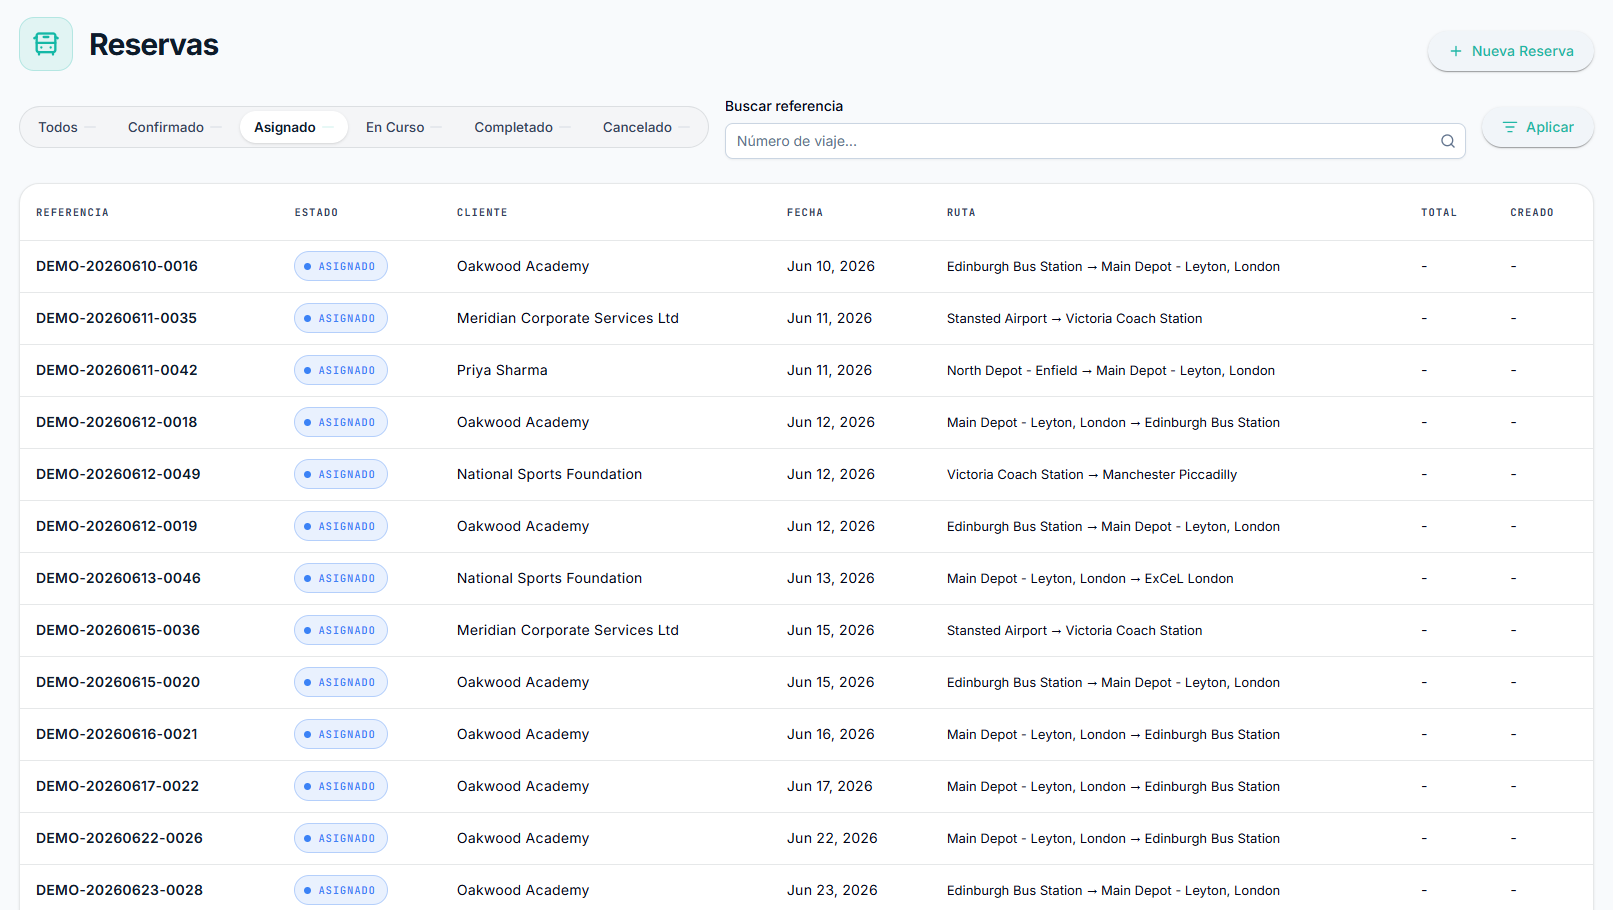Open booking DEMO-20260611-0042
The height and width of the screenshot is (910, 1613).
point(117,370)
